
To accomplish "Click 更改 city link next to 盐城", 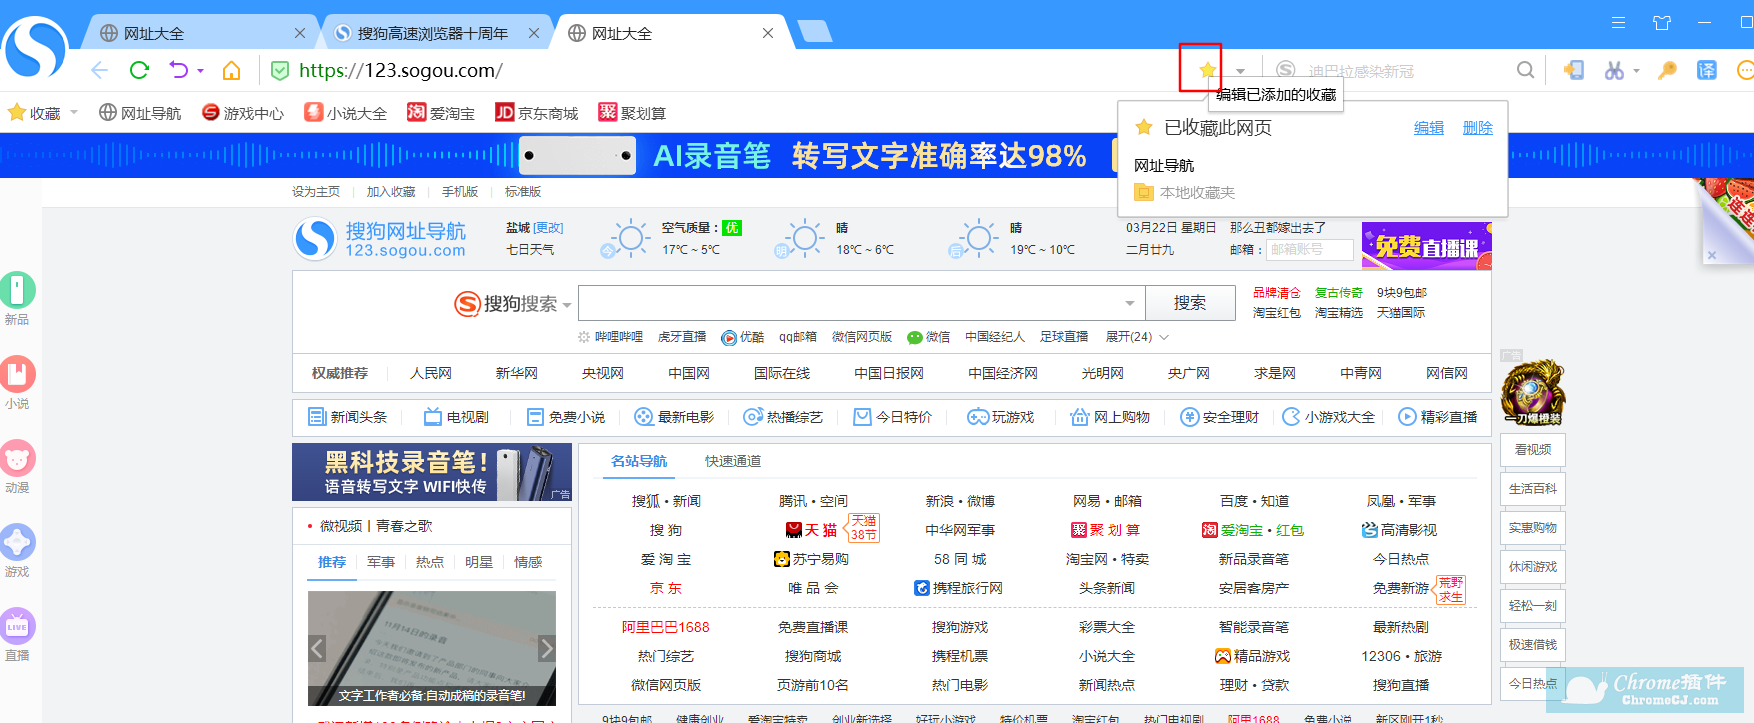I will coord(549,228).
